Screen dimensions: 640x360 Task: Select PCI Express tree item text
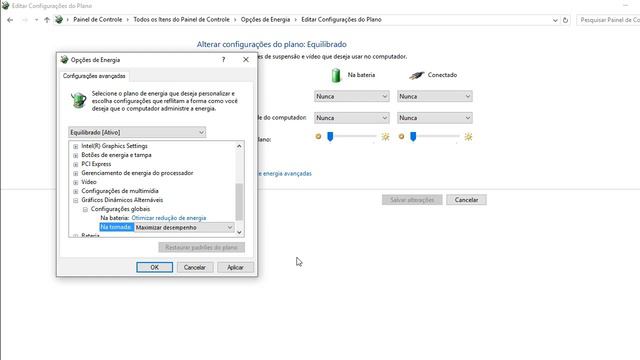click(96, 164)
